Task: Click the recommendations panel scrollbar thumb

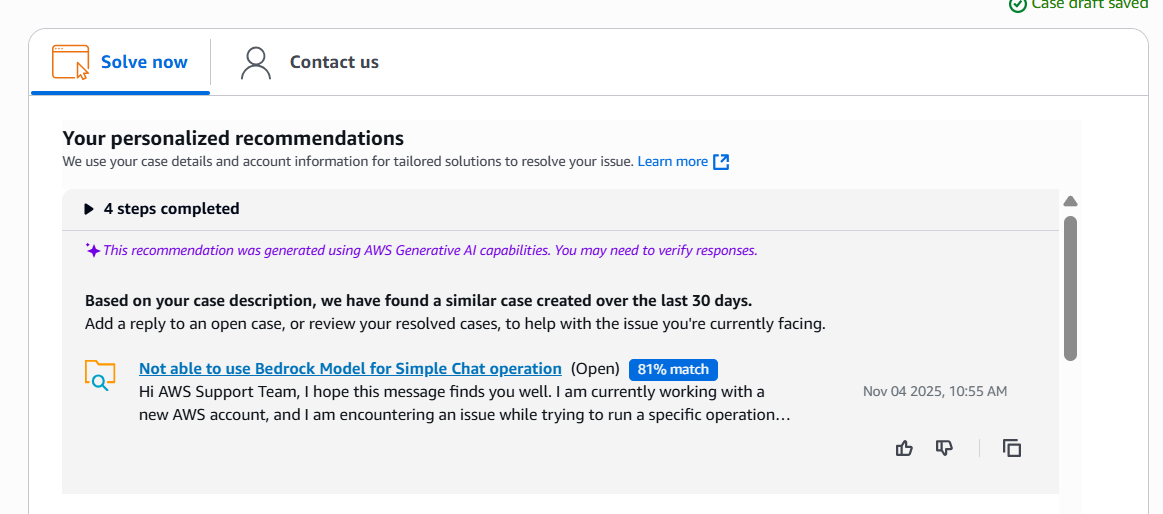Action: 1070,289
